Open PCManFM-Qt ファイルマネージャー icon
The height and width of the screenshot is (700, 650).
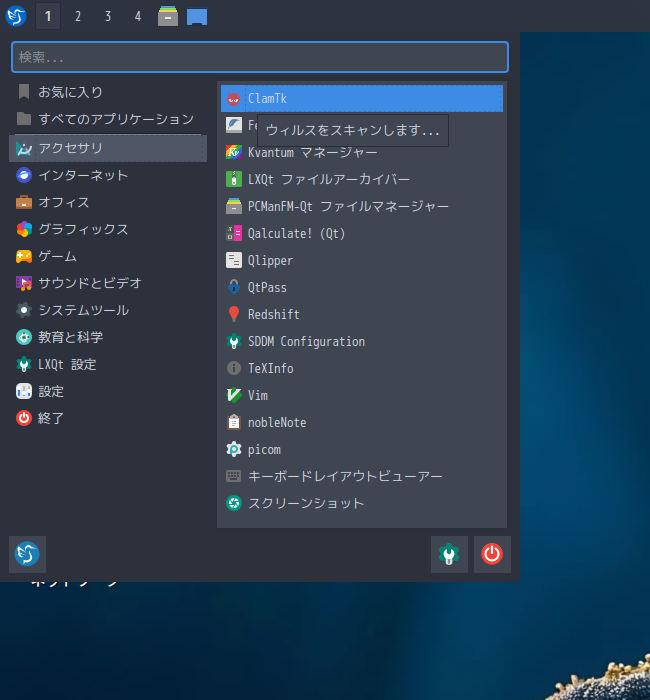pos(234,206)
